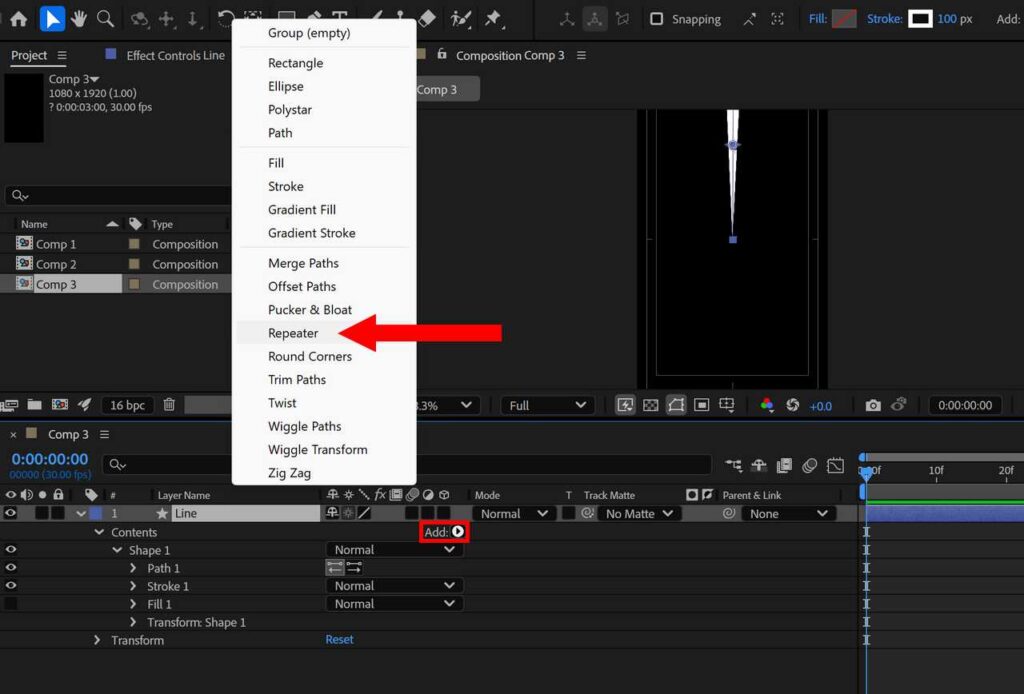Select the Eraser tool
Screen dimensions: 1024x694
pos(426,18)
